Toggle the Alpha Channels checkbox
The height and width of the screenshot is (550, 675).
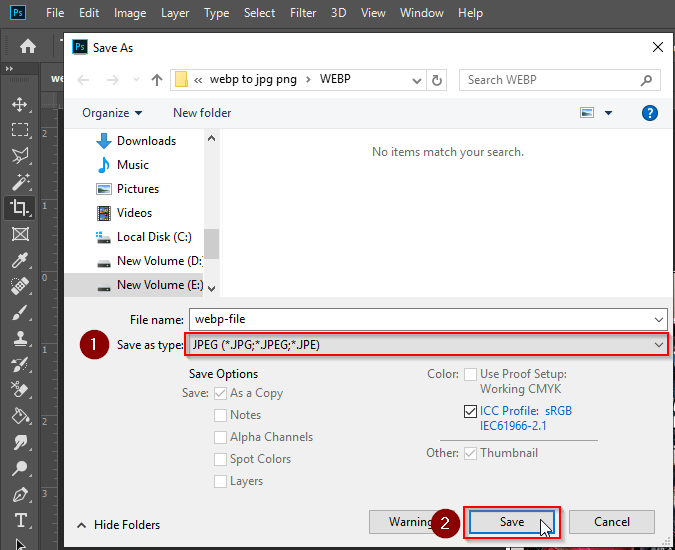(x=220, y=437)
